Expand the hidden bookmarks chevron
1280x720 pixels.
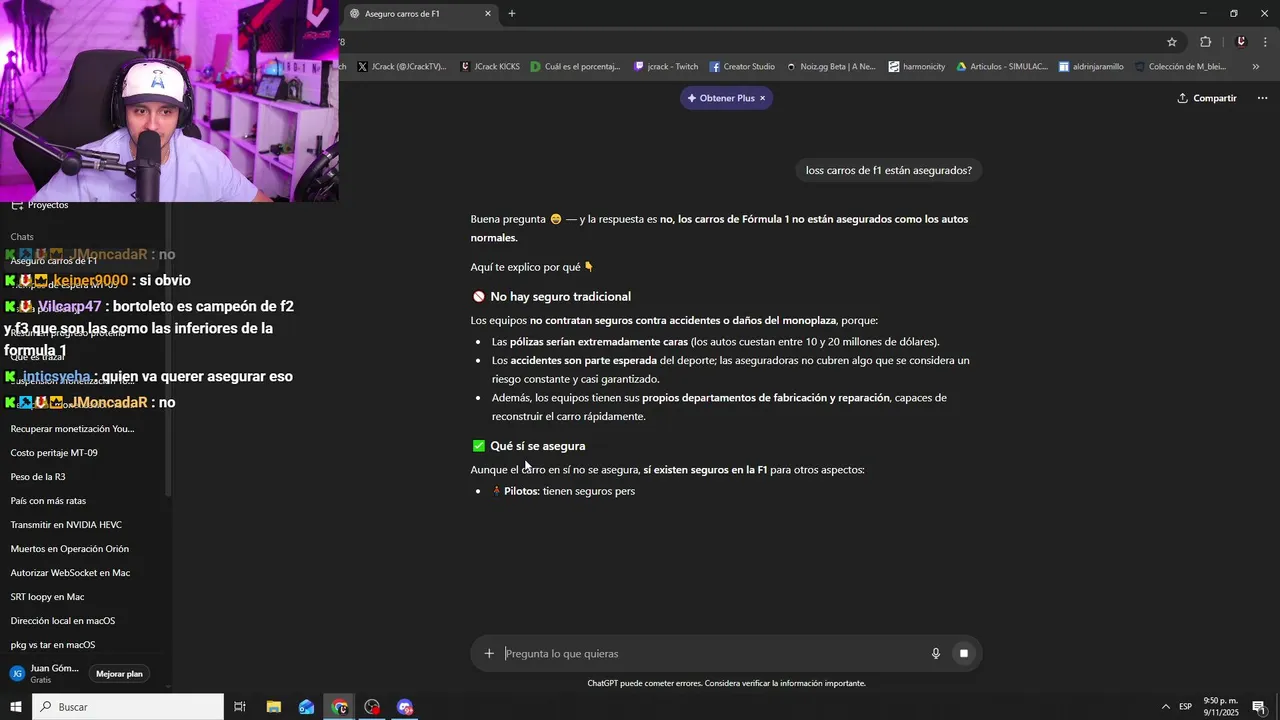(1256, 67)
